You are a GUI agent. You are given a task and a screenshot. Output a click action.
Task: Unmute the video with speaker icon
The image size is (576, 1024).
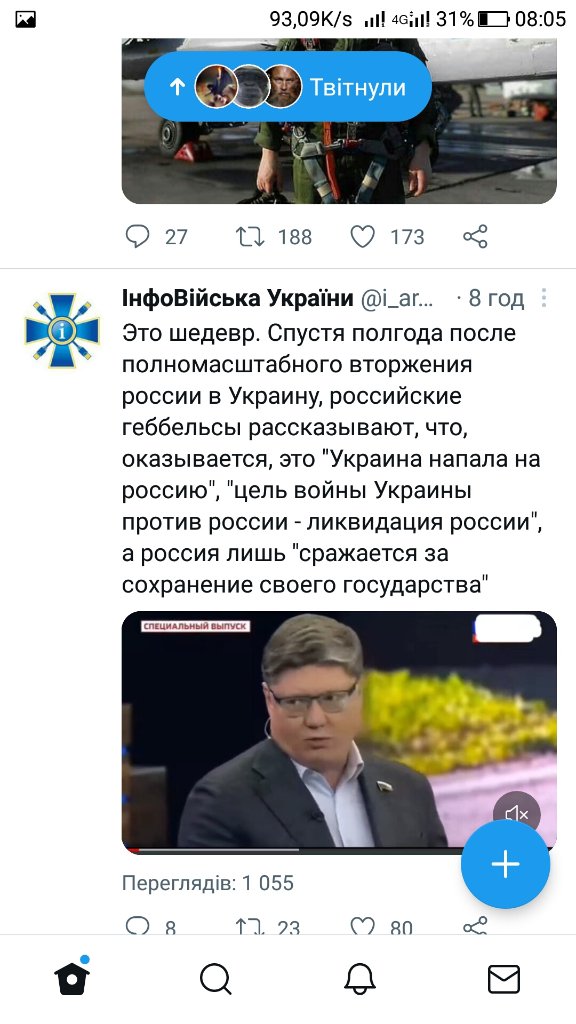point(516,814)
